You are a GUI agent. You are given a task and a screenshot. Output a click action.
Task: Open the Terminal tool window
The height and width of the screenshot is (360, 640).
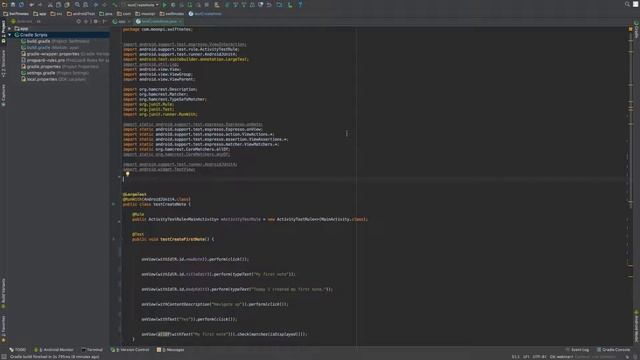(92, 350)
